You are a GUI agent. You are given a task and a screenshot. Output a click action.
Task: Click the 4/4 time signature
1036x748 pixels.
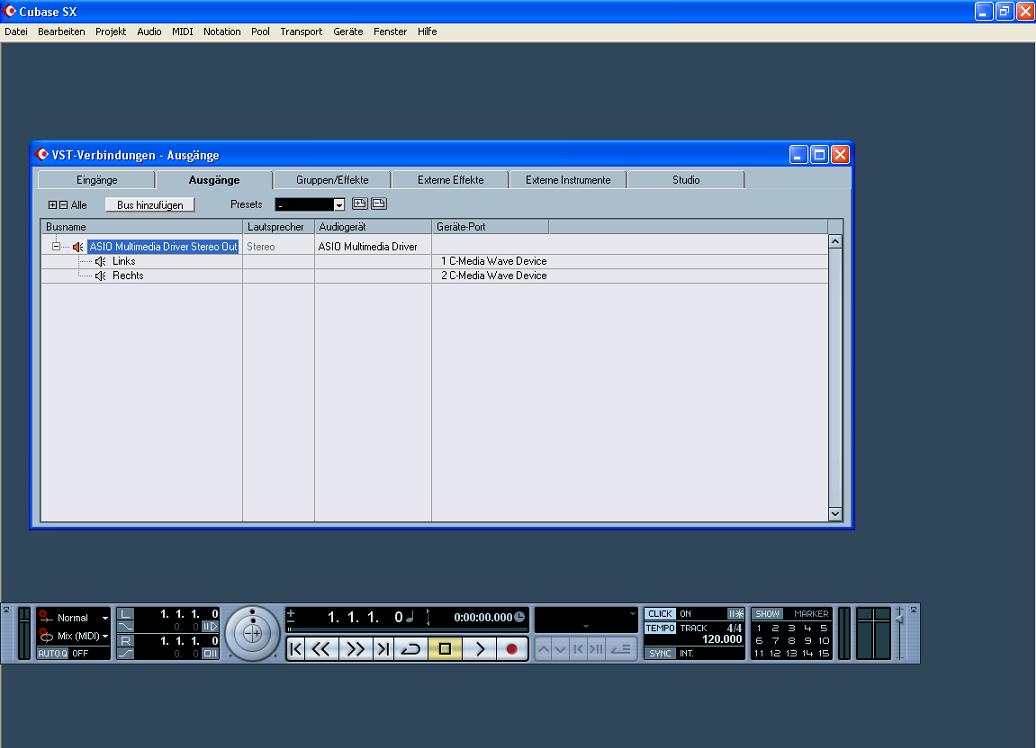tap(734, 628)
